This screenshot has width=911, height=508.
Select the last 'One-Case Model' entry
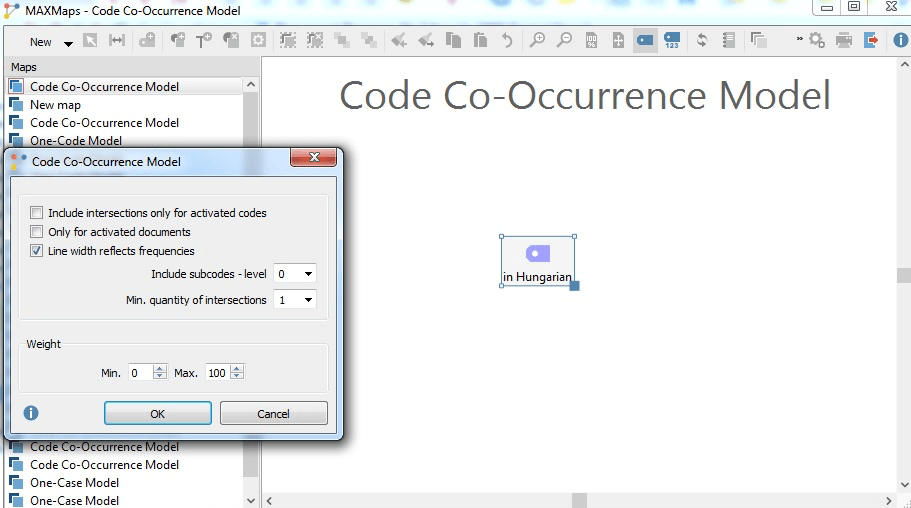click(74, 500)
